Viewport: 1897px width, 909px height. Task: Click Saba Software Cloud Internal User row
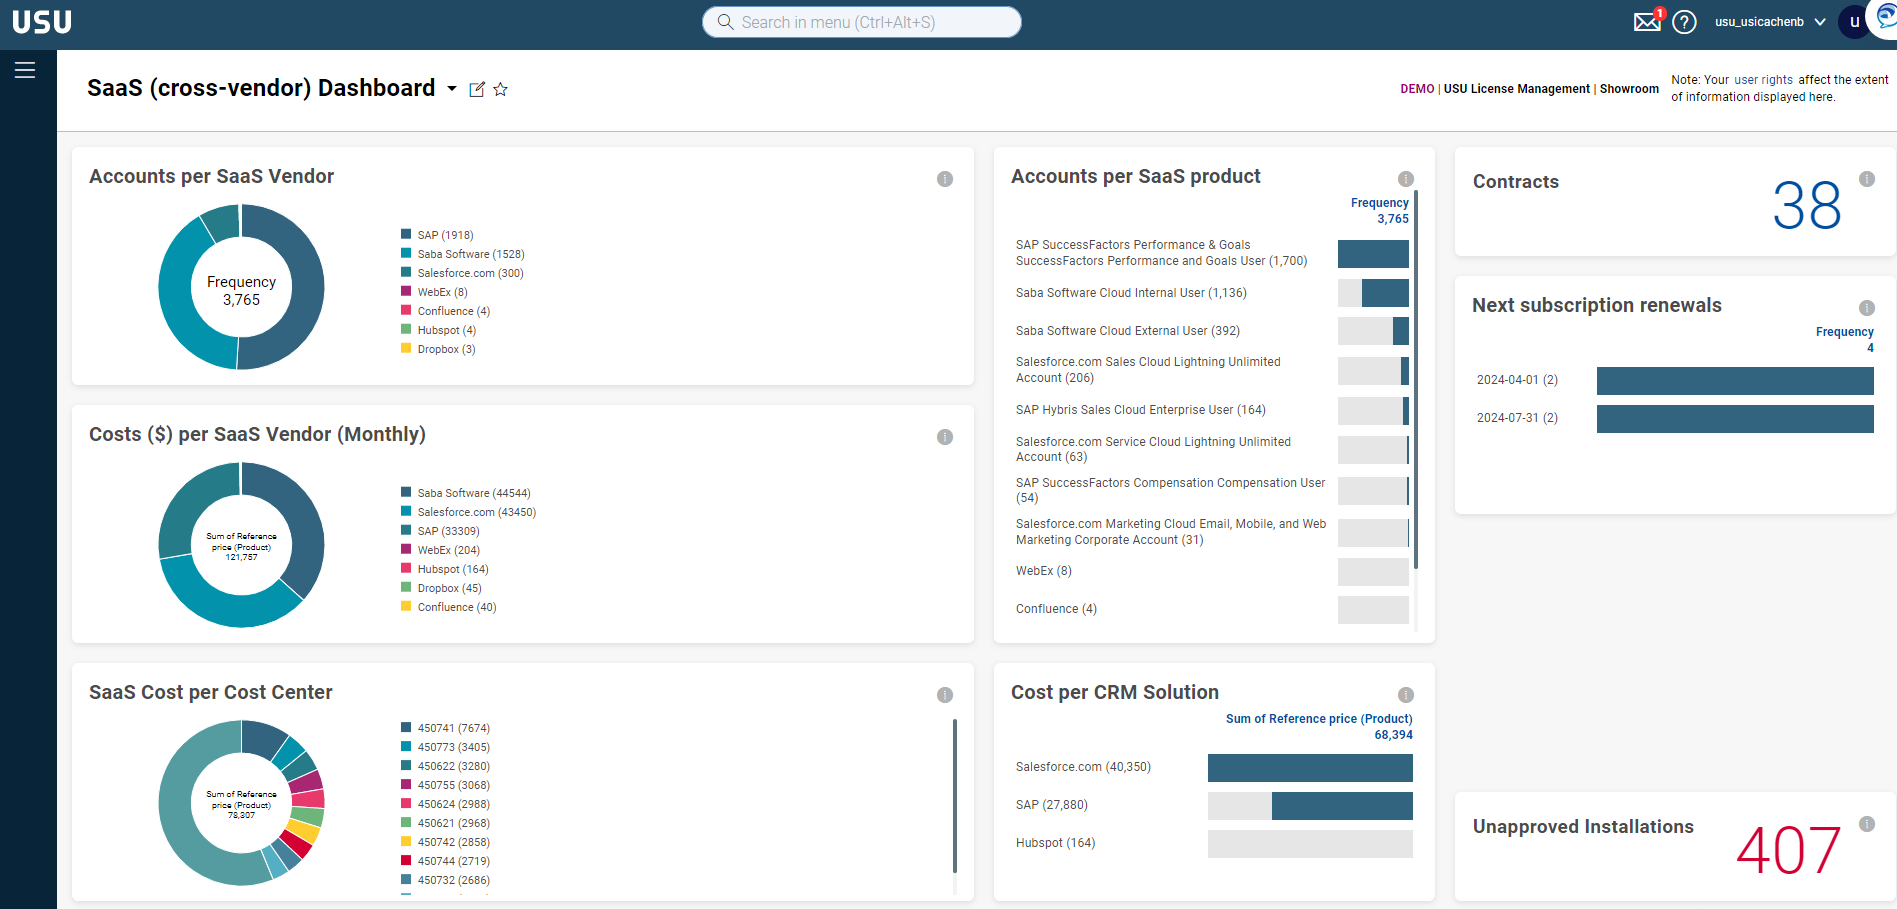point(1212,293)
